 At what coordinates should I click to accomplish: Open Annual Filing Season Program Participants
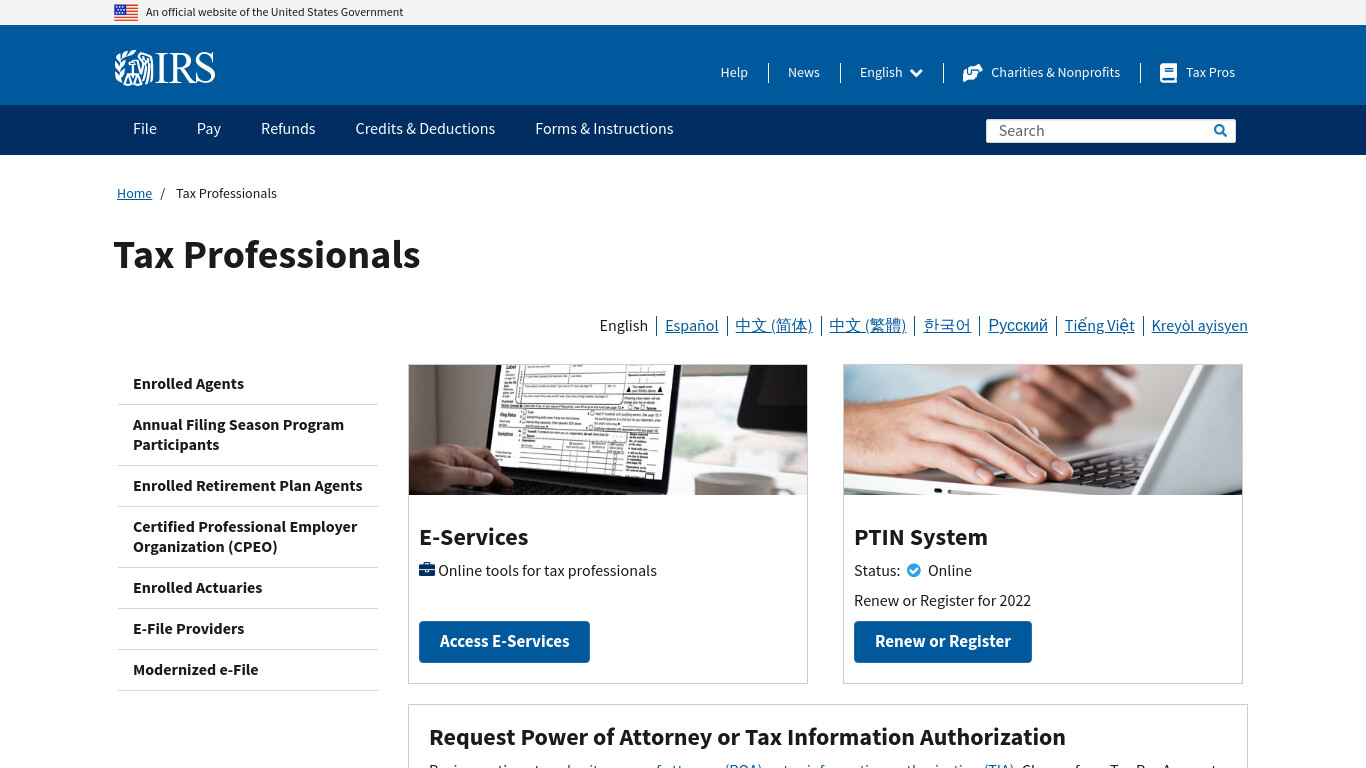pos(238,435)
